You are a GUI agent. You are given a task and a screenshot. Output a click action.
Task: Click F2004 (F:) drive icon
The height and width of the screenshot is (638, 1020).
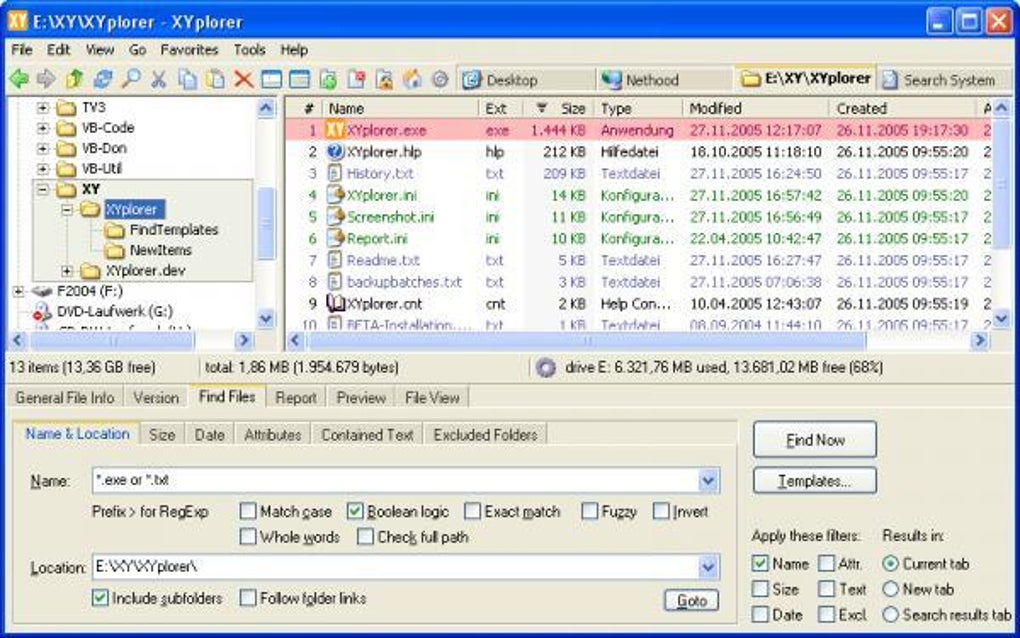pyautogui.click(x=42, y=291)
